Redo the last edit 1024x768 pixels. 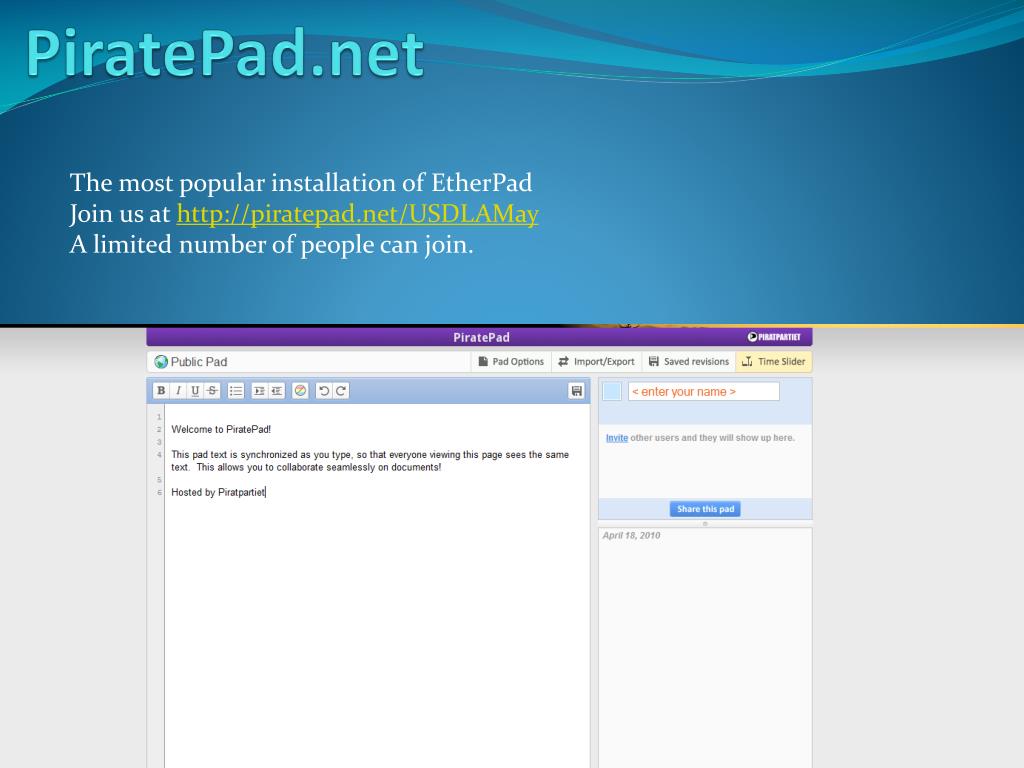(x=341, y=391)
